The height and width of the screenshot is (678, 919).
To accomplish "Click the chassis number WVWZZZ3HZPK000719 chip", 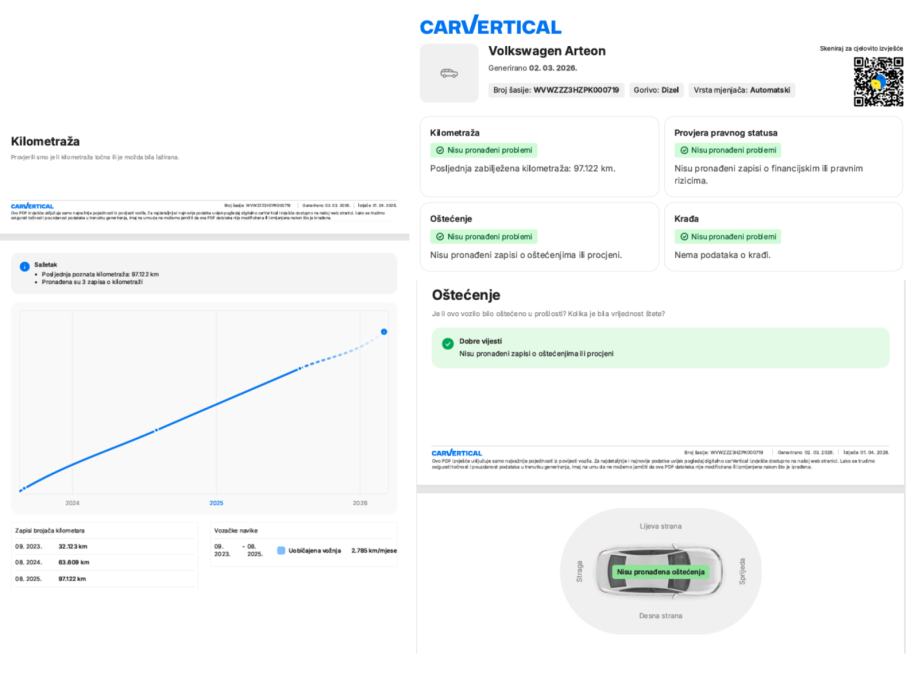I will tap(556, 90).
